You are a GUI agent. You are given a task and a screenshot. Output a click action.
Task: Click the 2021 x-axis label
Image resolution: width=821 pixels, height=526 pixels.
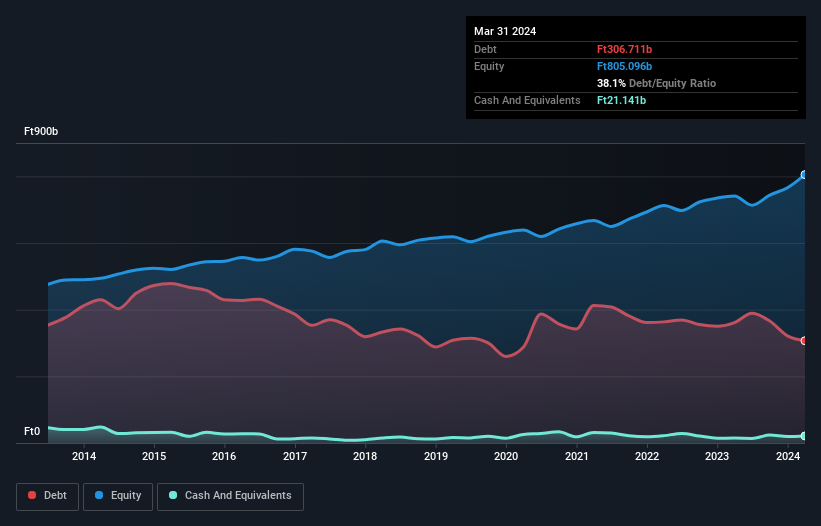coord(576,456)
